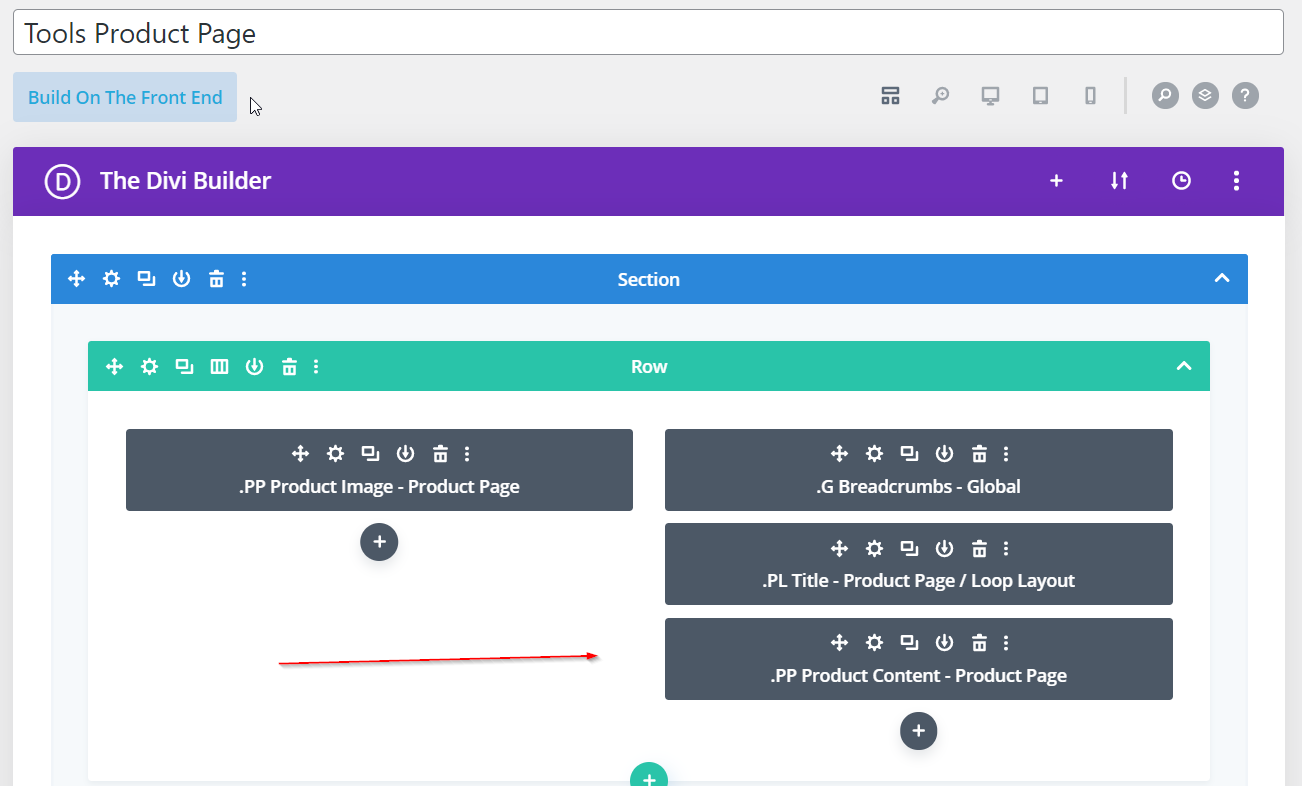The width and height of the screenshot is (1302, 786).
Task: Add module below .PP Product Image
Action: (x=379, y=542)
